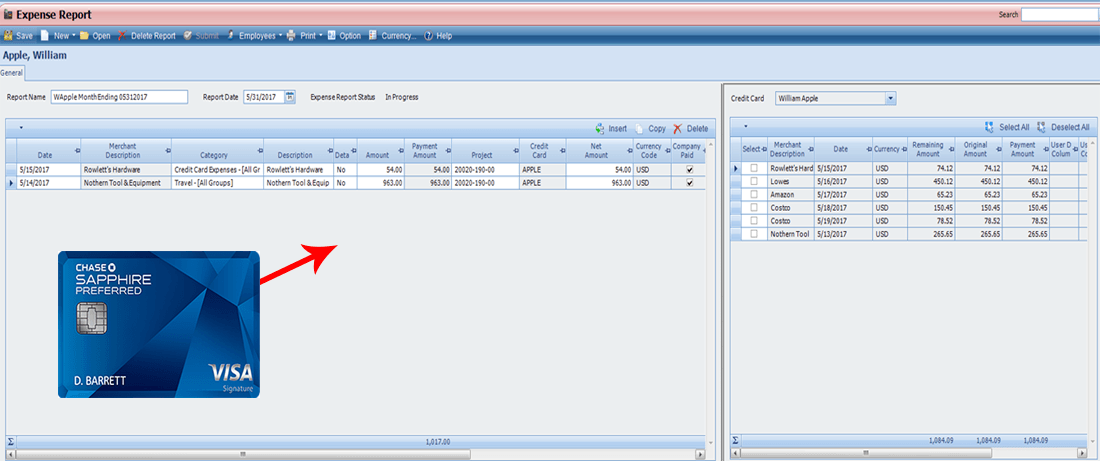Click the Expense Report window icon
The height and width of the screenshot is (461, 1100).
8,14
